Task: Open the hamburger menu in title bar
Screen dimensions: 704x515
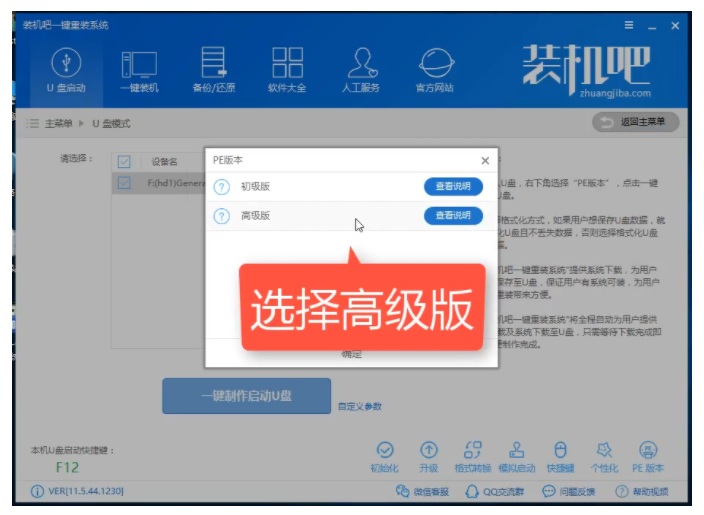Action: pos(628,24)
